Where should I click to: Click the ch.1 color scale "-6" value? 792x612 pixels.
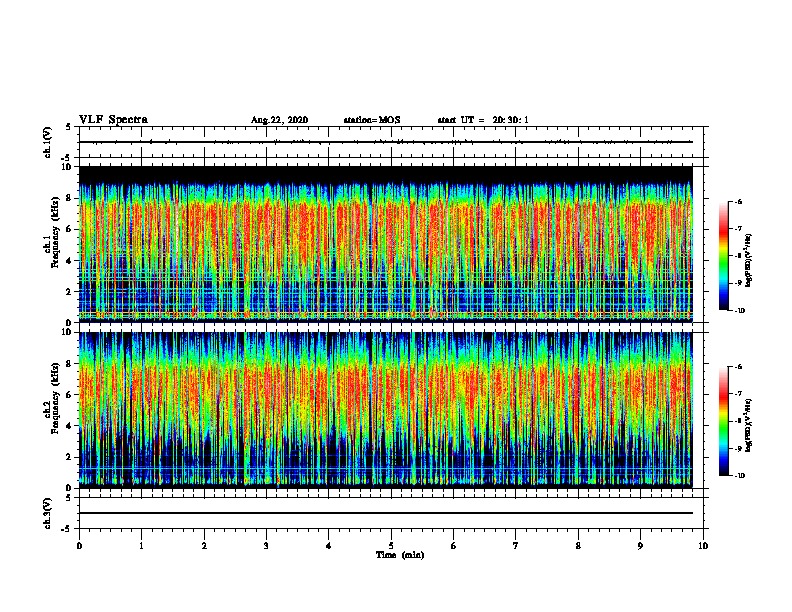click(738, 201)
